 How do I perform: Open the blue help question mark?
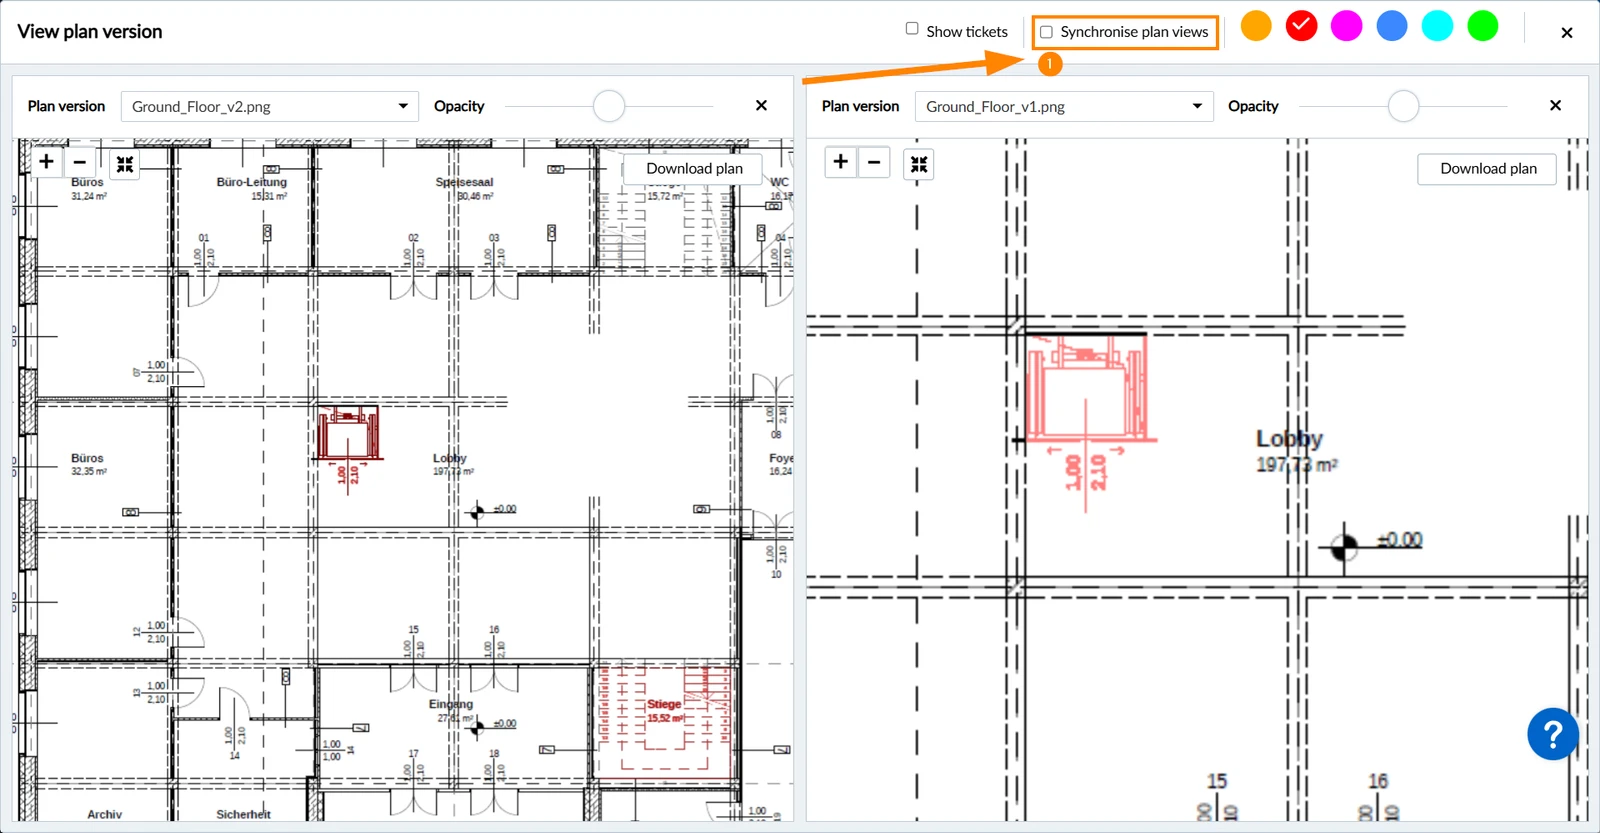1553,735
